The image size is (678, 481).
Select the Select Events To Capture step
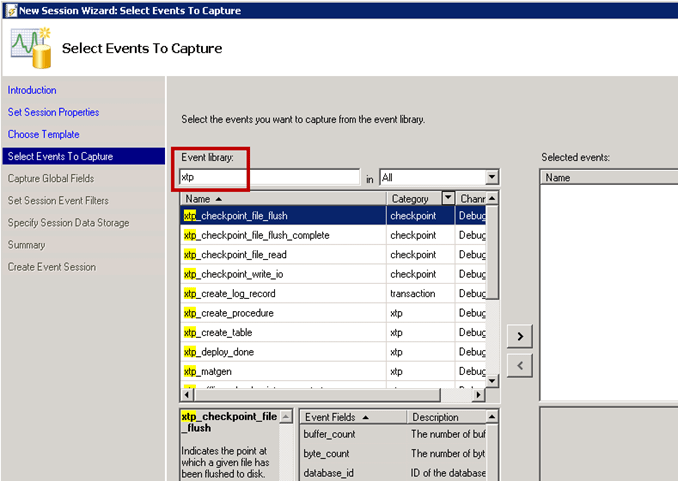pos(60,156)
